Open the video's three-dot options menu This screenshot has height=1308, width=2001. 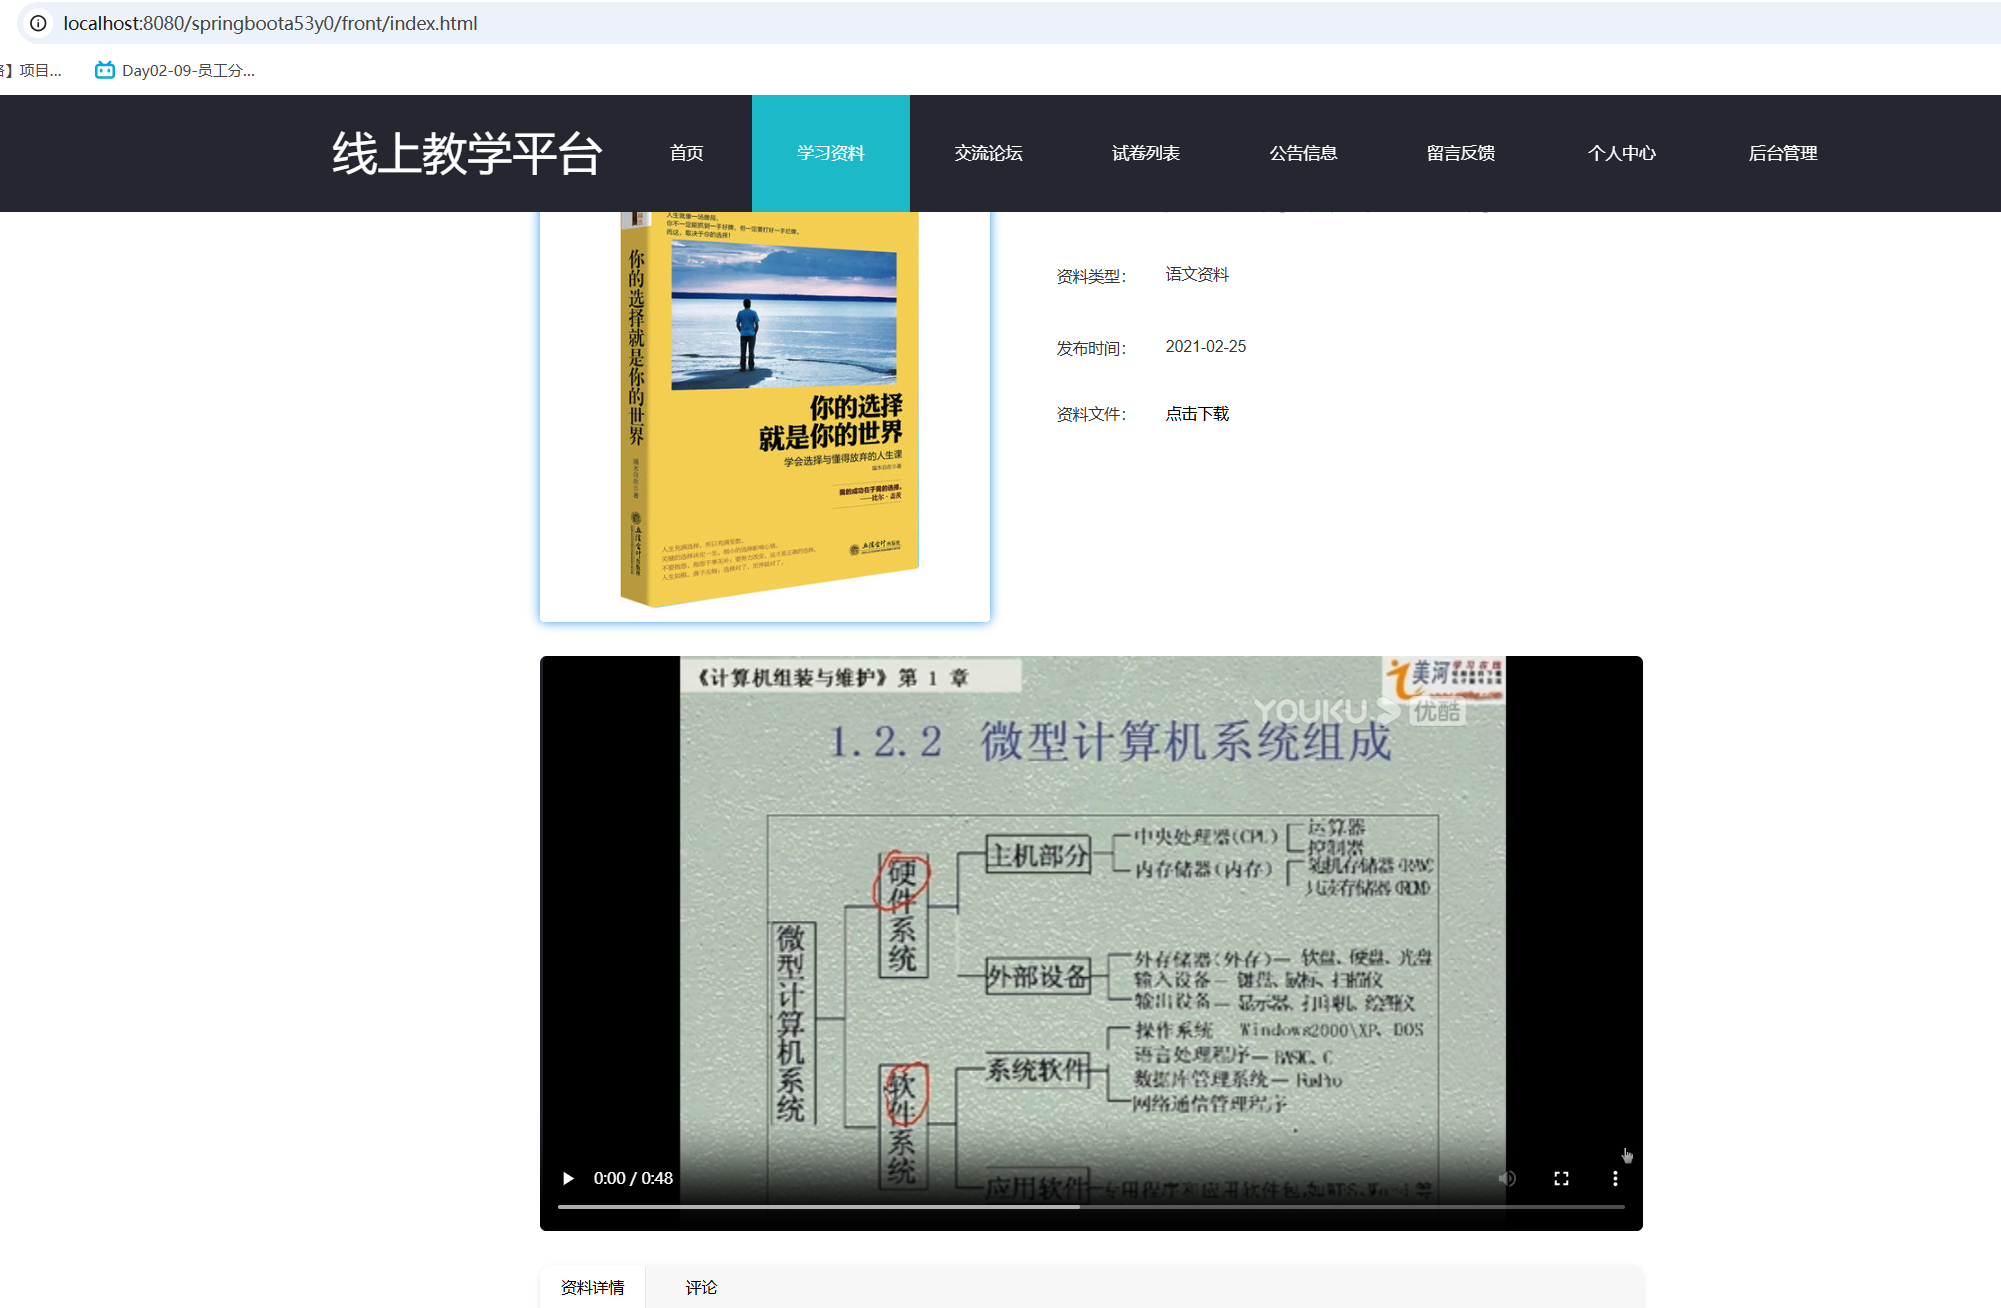click(x=1615, y=1178)
